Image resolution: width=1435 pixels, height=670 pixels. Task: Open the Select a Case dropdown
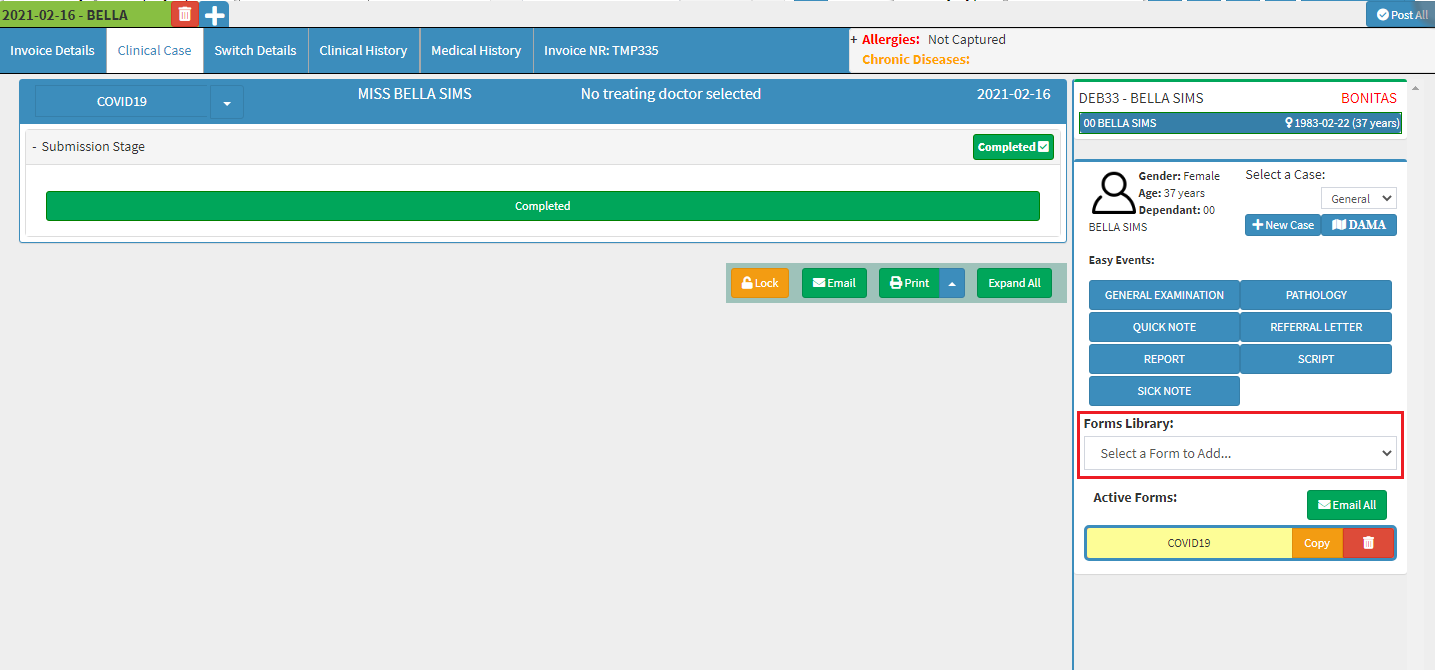[1358, 199]
